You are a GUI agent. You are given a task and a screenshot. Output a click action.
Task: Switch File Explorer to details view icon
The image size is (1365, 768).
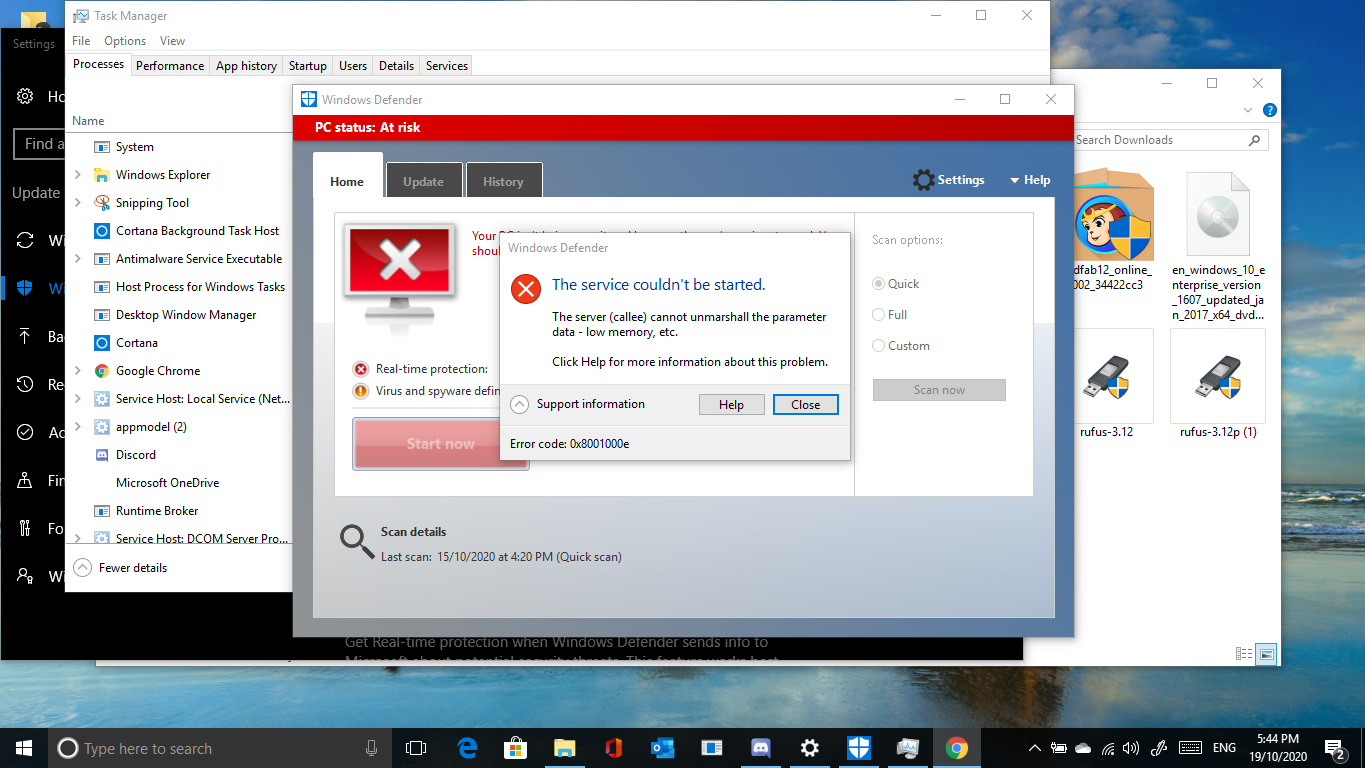tap(1244, 654)
